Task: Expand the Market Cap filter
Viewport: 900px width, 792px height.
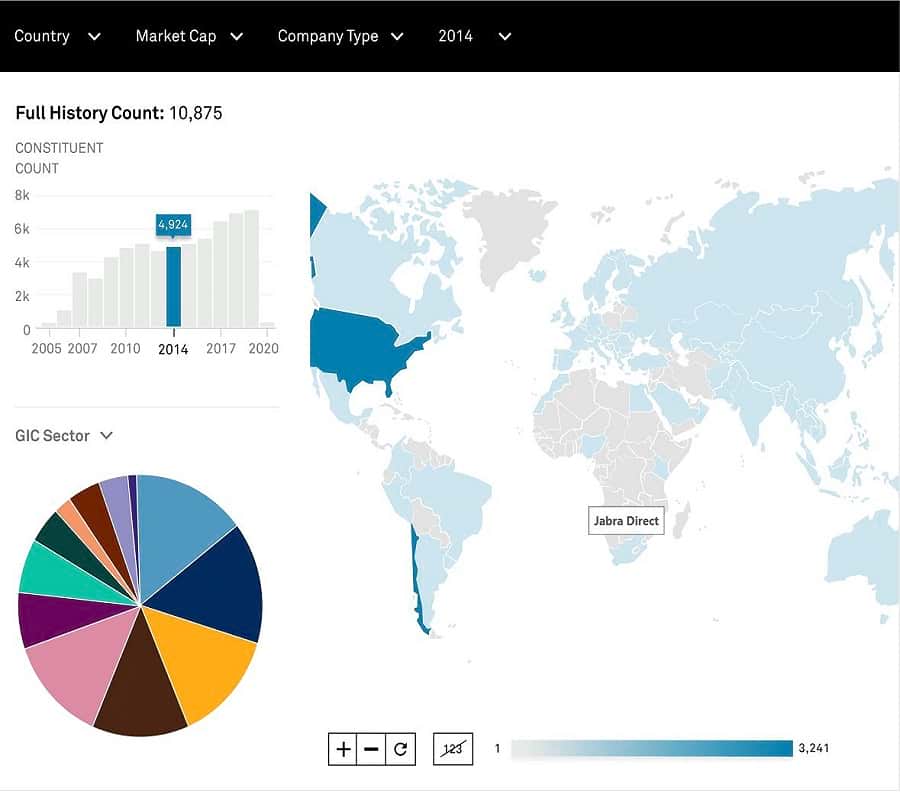Action: click(189, 36)
